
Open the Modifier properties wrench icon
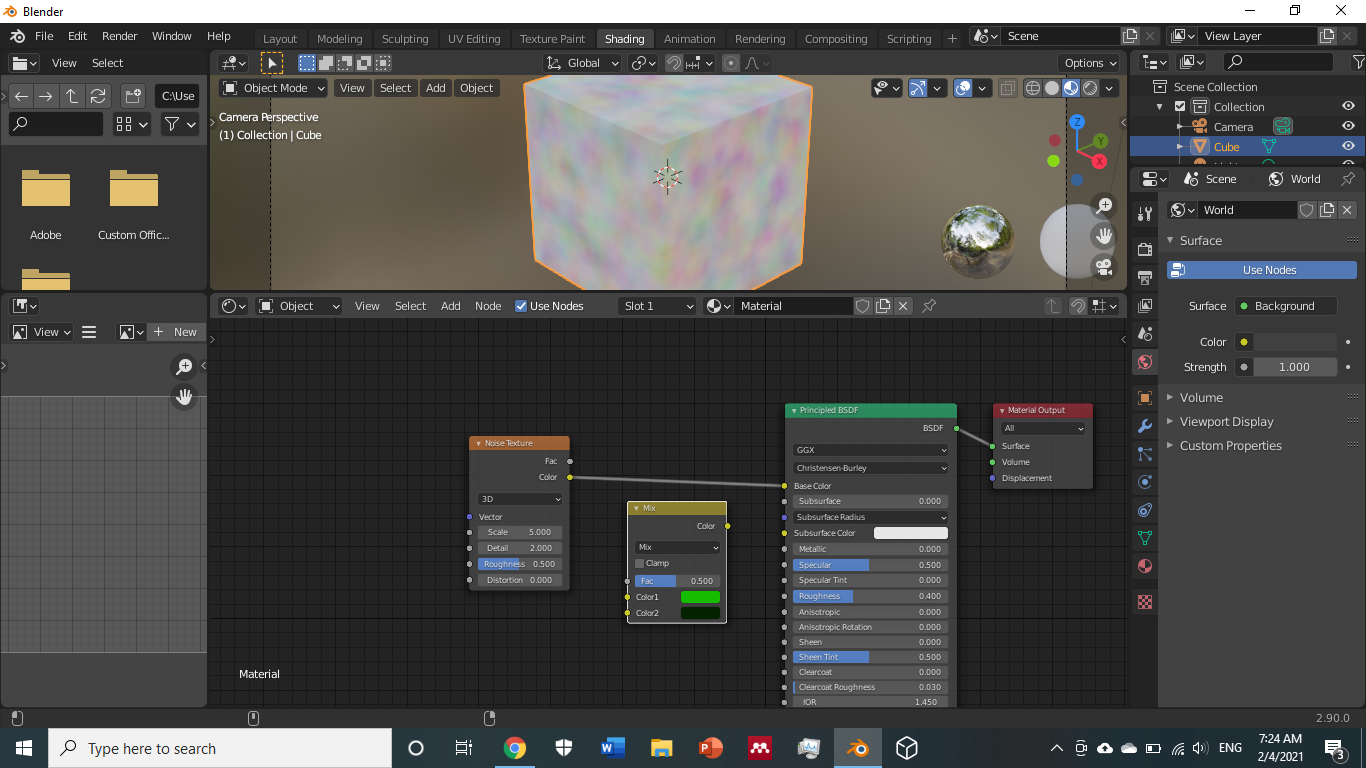pos(1145,426)
